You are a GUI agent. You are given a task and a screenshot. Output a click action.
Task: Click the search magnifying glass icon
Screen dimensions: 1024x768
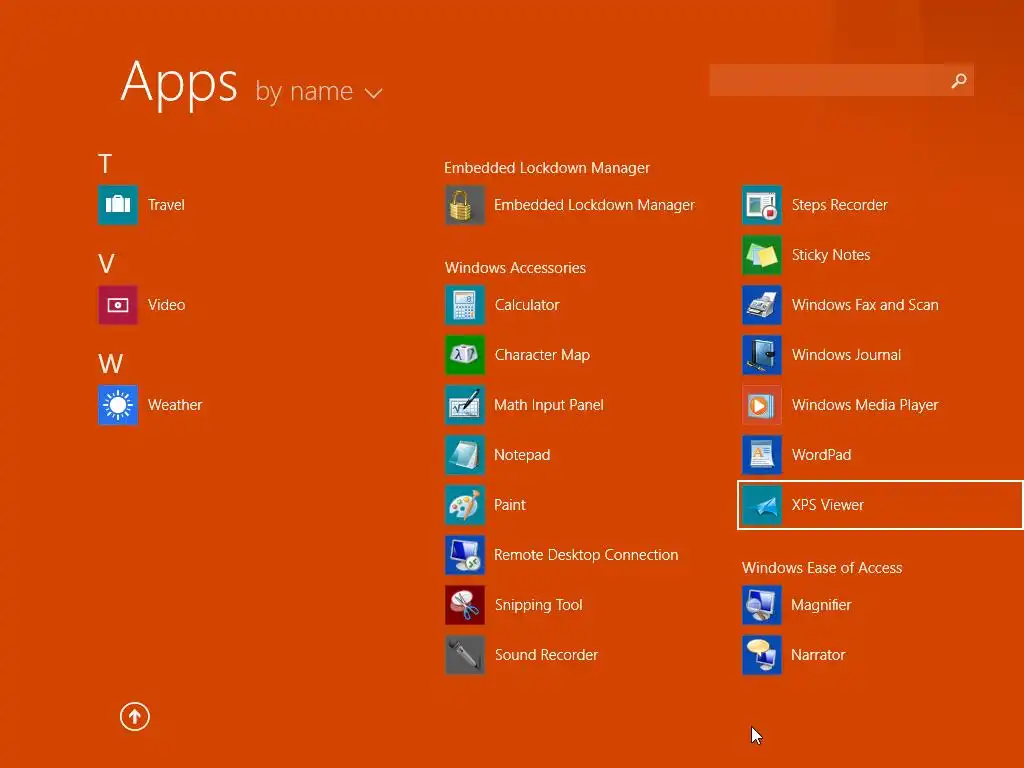[x=959, y=80]
